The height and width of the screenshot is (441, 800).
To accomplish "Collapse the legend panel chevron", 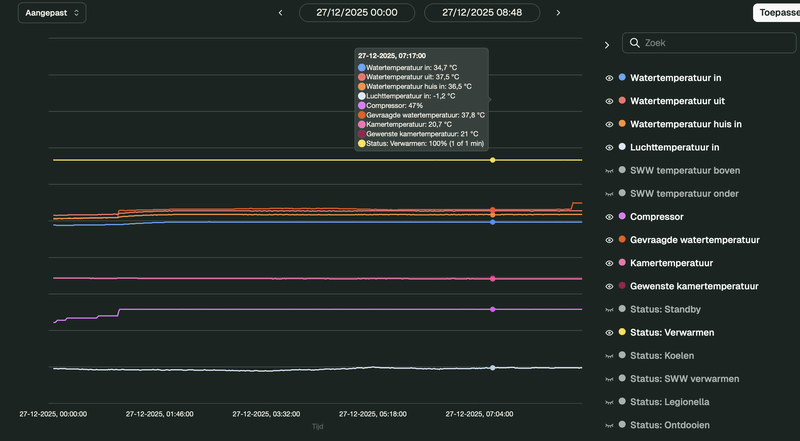I will coord(606,45).
